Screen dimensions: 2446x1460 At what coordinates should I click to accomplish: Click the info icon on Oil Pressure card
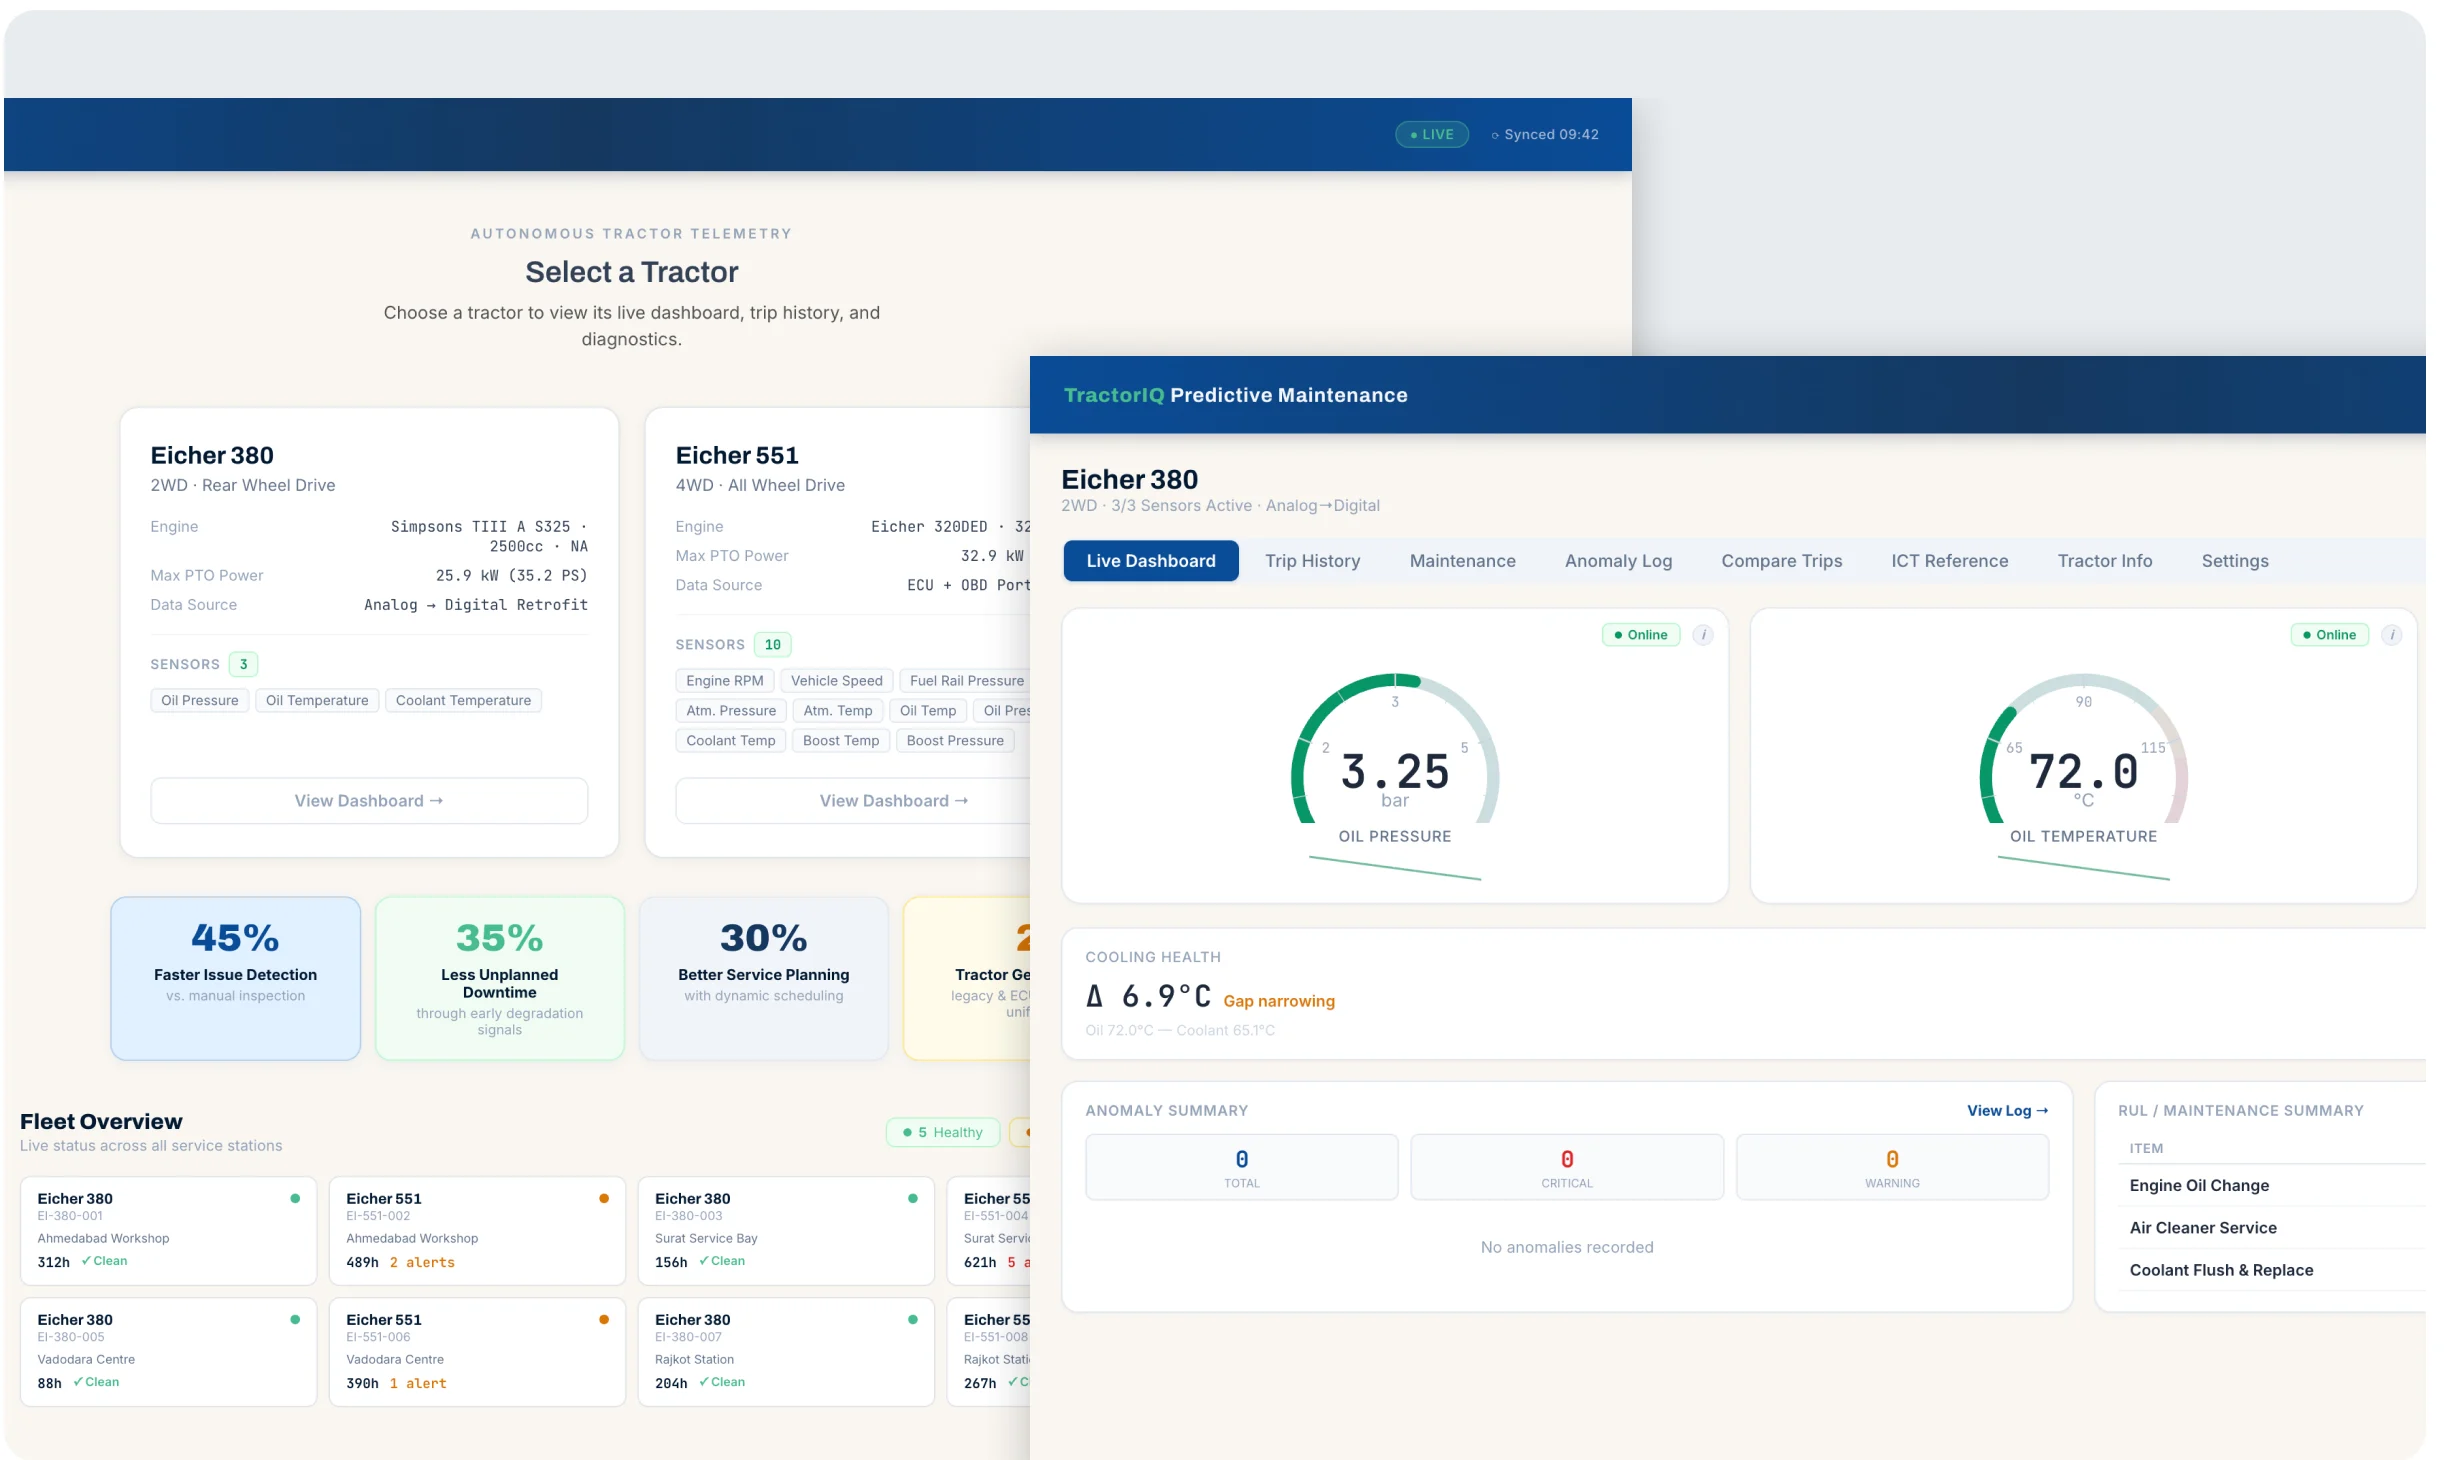point(1703,635)
